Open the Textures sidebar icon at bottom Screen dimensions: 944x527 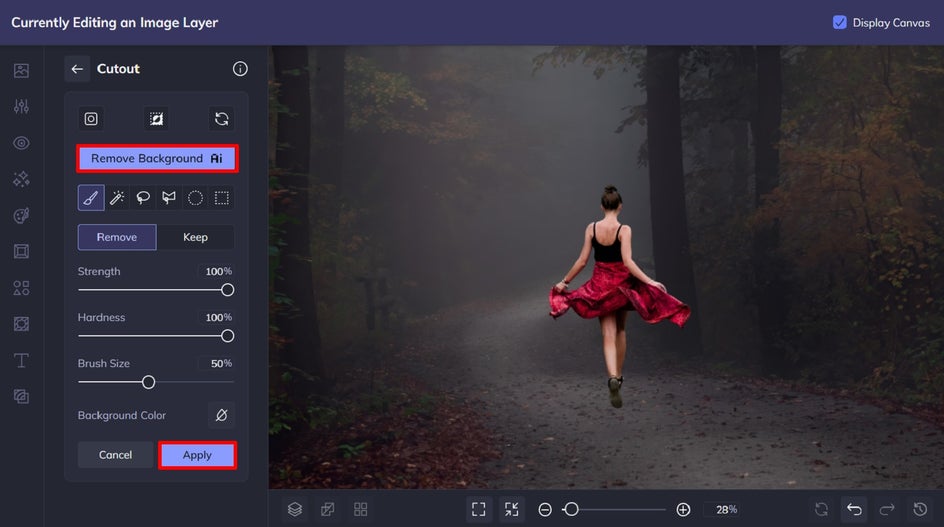tap(21, 396)
